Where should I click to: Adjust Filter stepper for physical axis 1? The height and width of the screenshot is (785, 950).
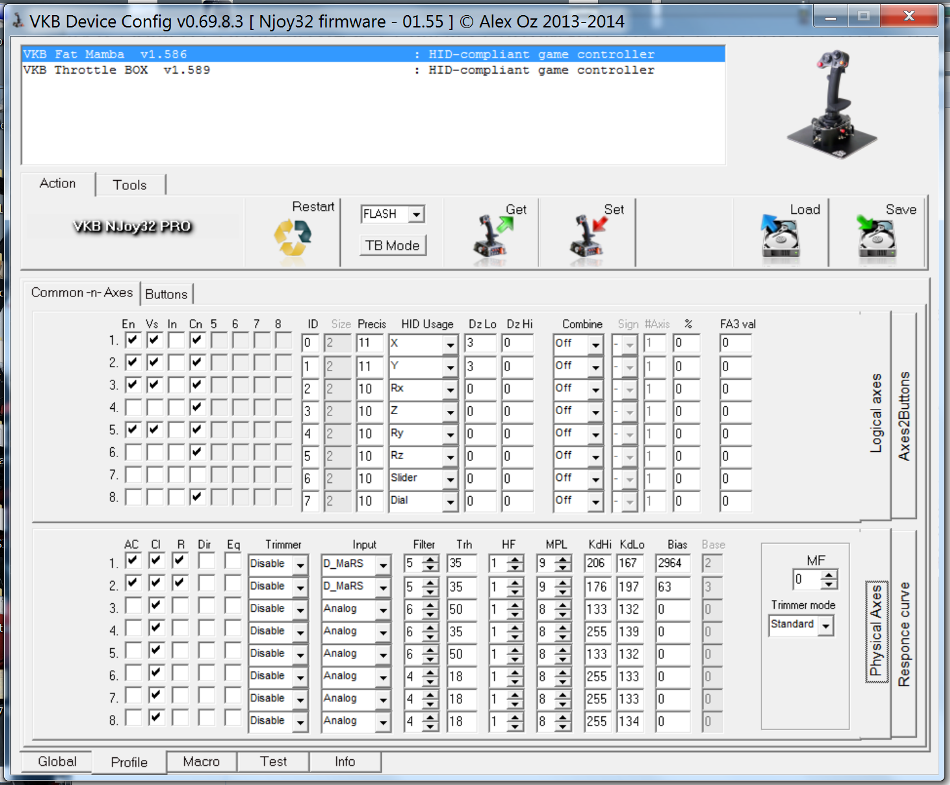(x=430, y=564)
